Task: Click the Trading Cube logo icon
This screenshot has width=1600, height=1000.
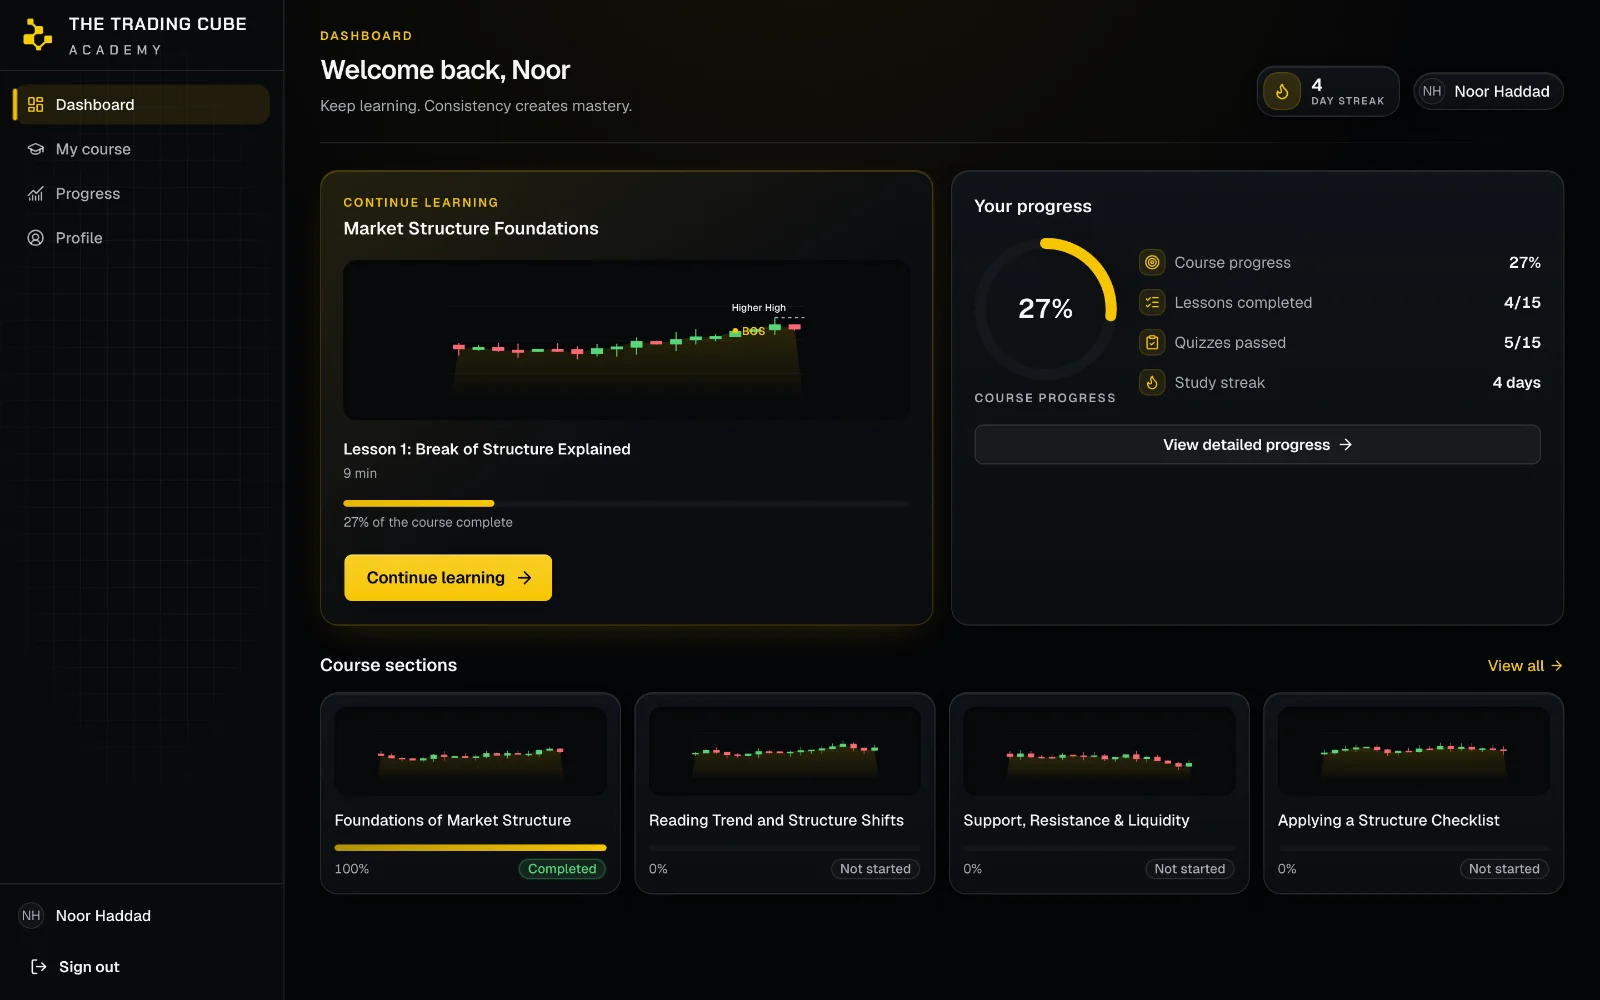Action: 37,35
